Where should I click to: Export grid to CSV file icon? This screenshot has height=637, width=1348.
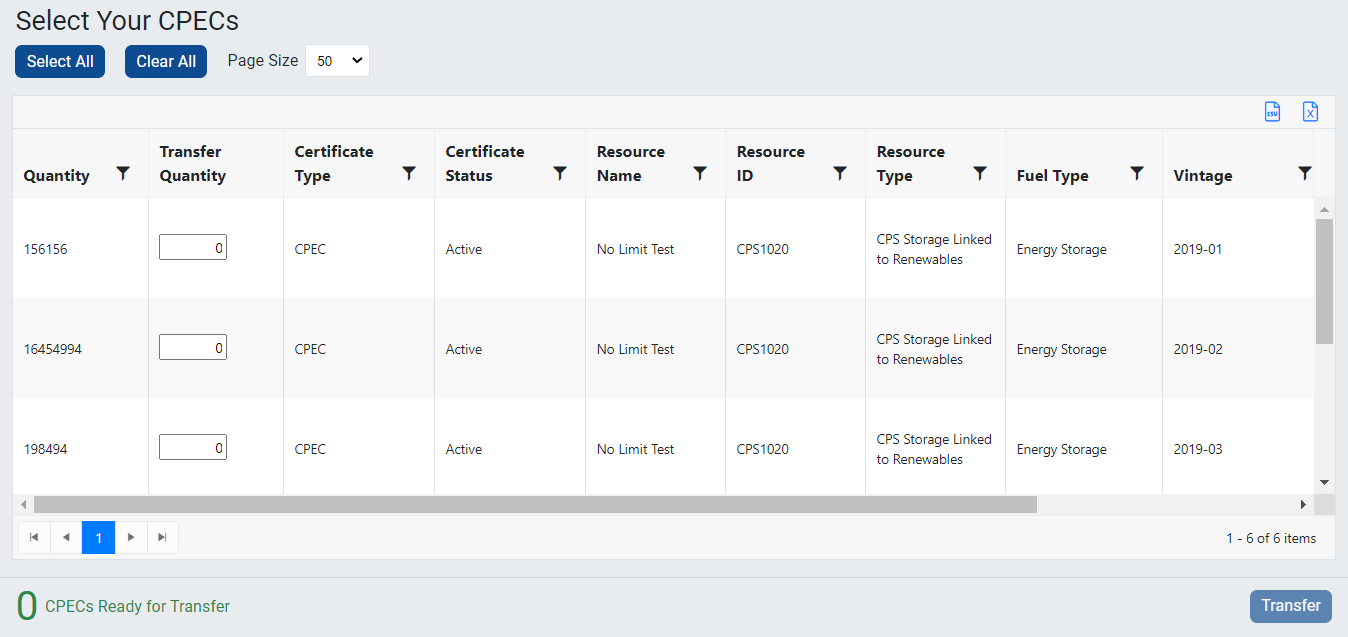click(1272, 112)
